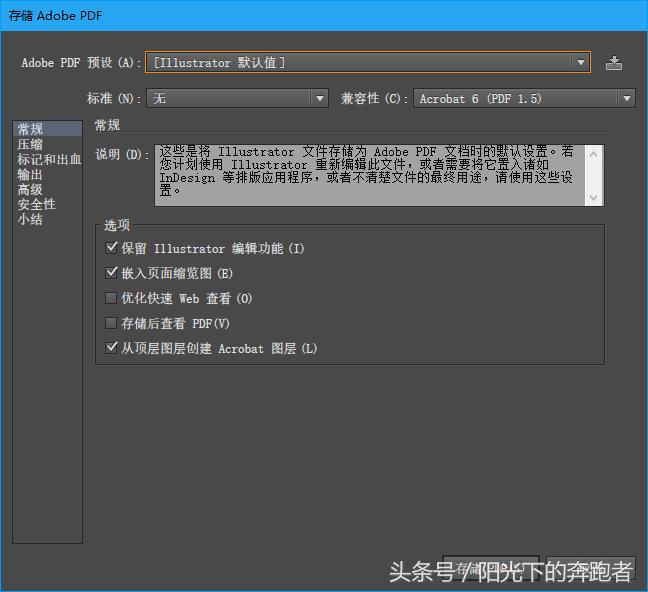Viewport: 648px width, 592px height.
Task: Select the 输出 category in sidebar
Action: [x=48, y=174]
